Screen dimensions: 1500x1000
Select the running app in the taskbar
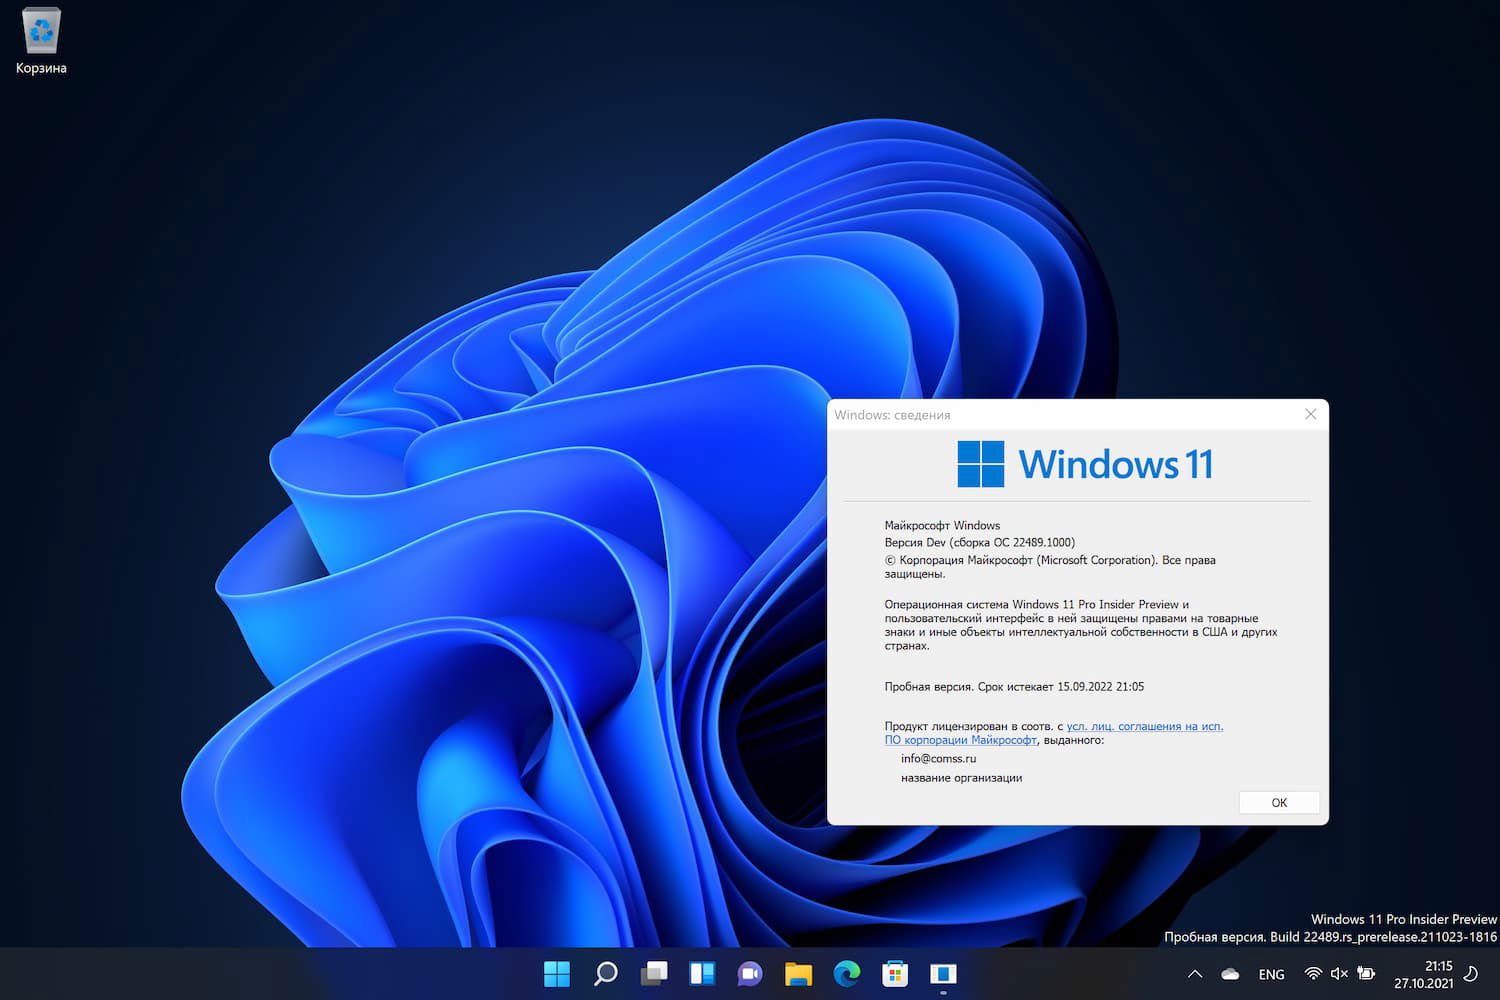[942, 973]
